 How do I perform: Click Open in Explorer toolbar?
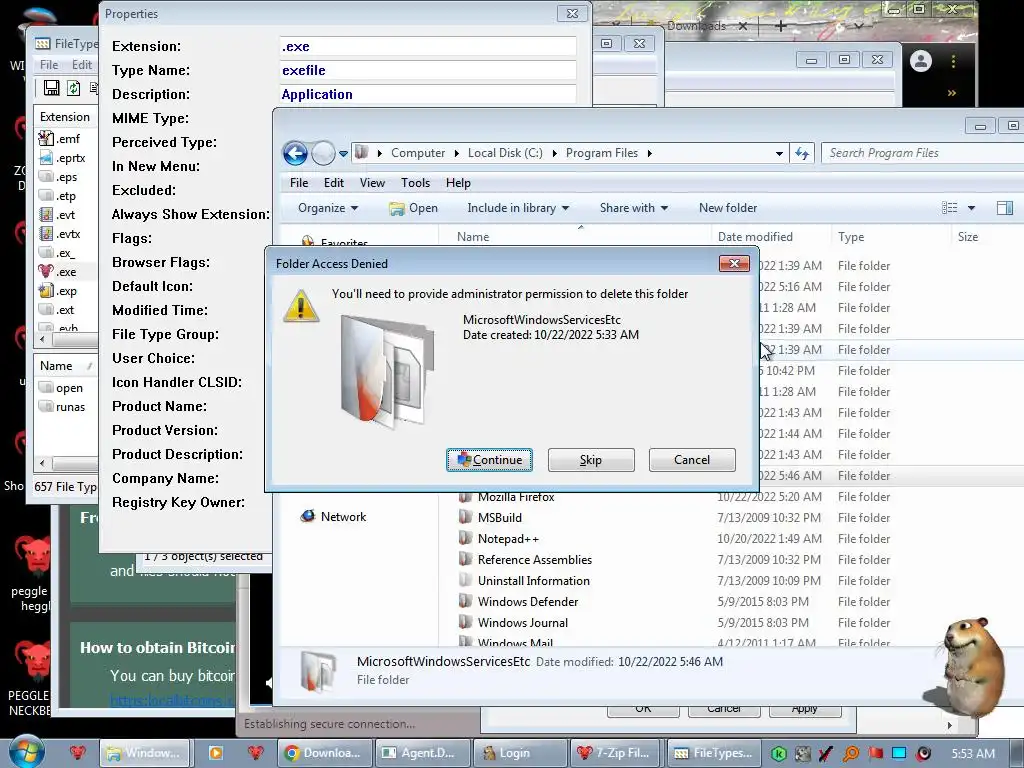[413, 208]
